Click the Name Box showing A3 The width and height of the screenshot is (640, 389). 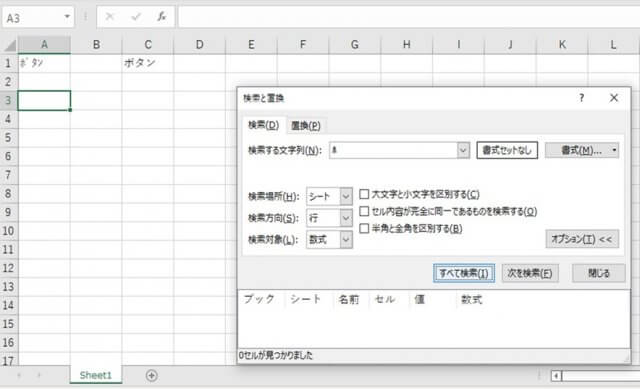point(33,17)
